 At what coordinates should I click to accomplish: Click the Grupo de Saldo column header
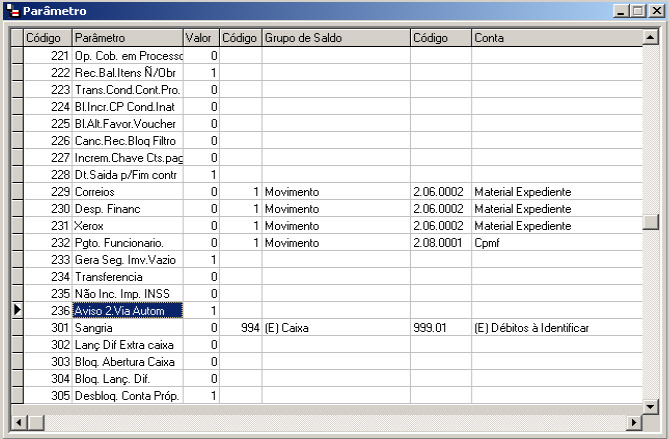[x=335, y=38]
